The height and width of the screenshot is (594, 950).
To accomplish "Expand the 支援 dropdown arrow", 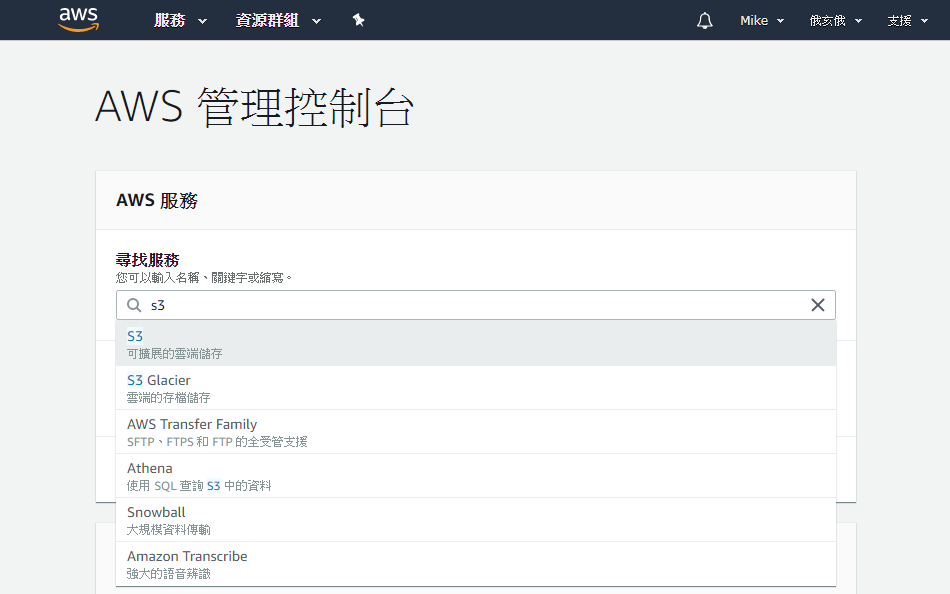I will click(x=925, y=21).
